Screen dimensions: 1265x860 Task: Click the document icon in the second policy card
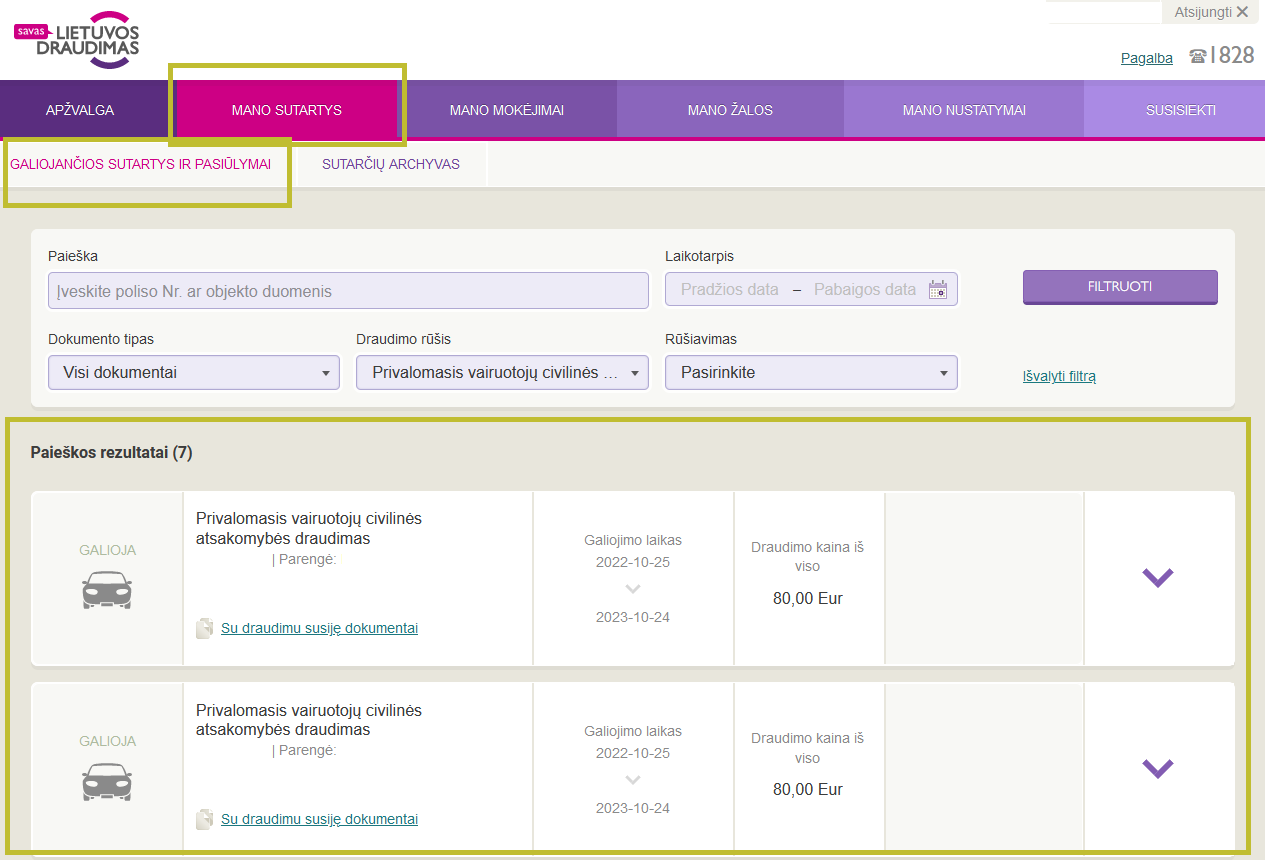coord(204,819)
